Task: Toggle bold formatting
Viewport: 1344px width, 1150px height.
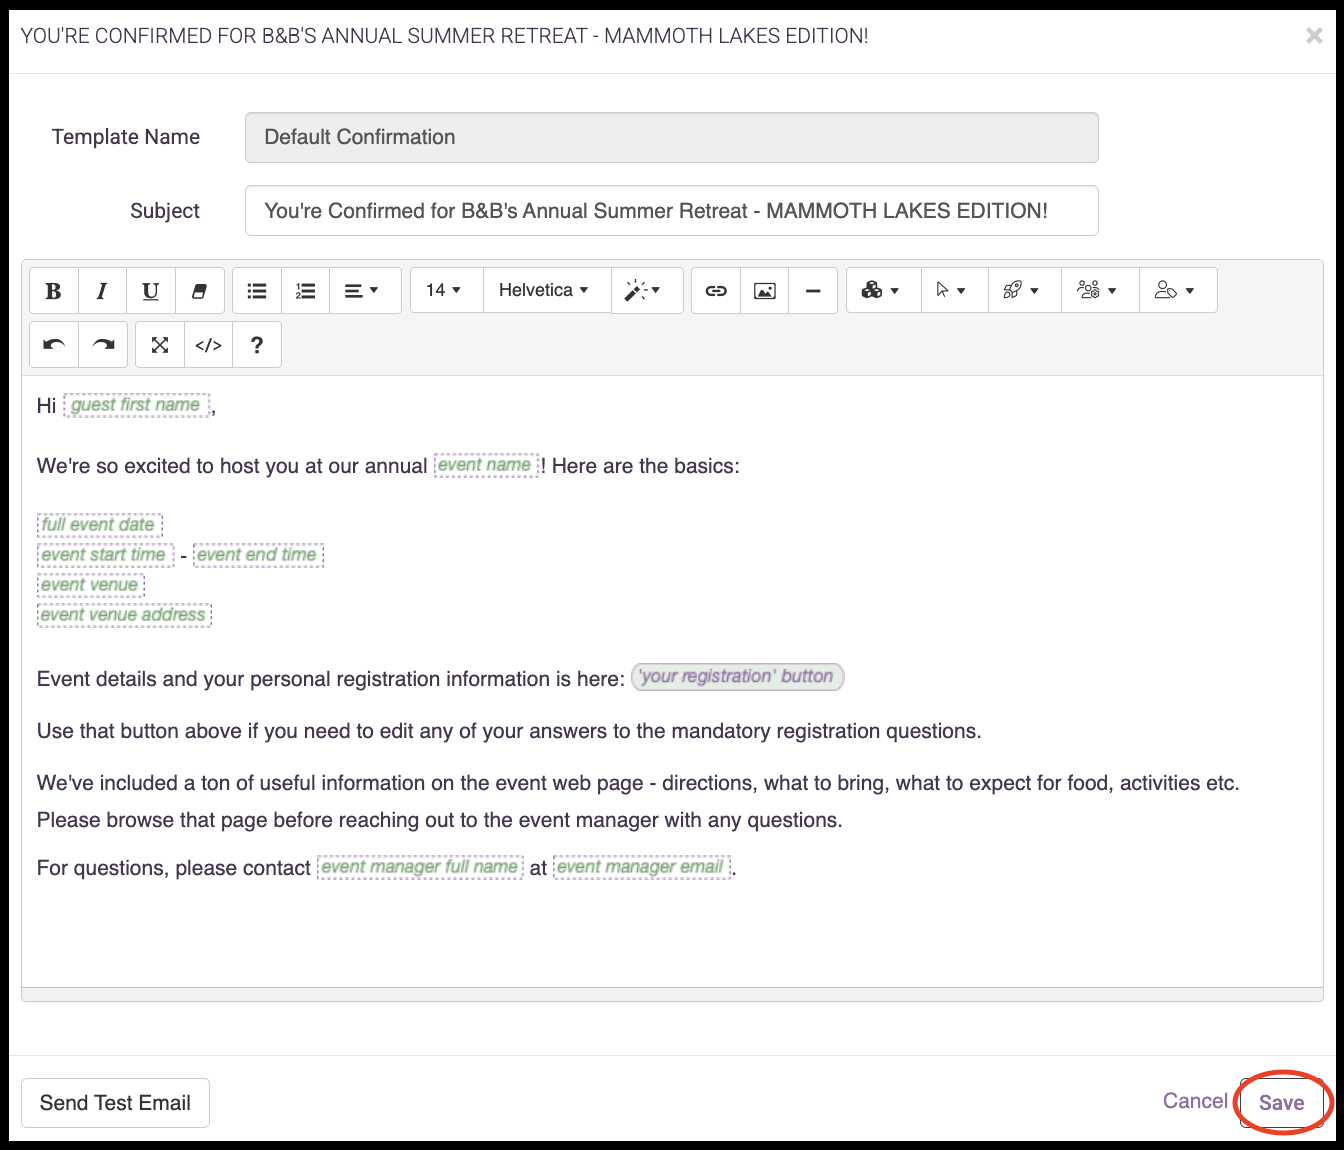Action: [x=54, y=291]
